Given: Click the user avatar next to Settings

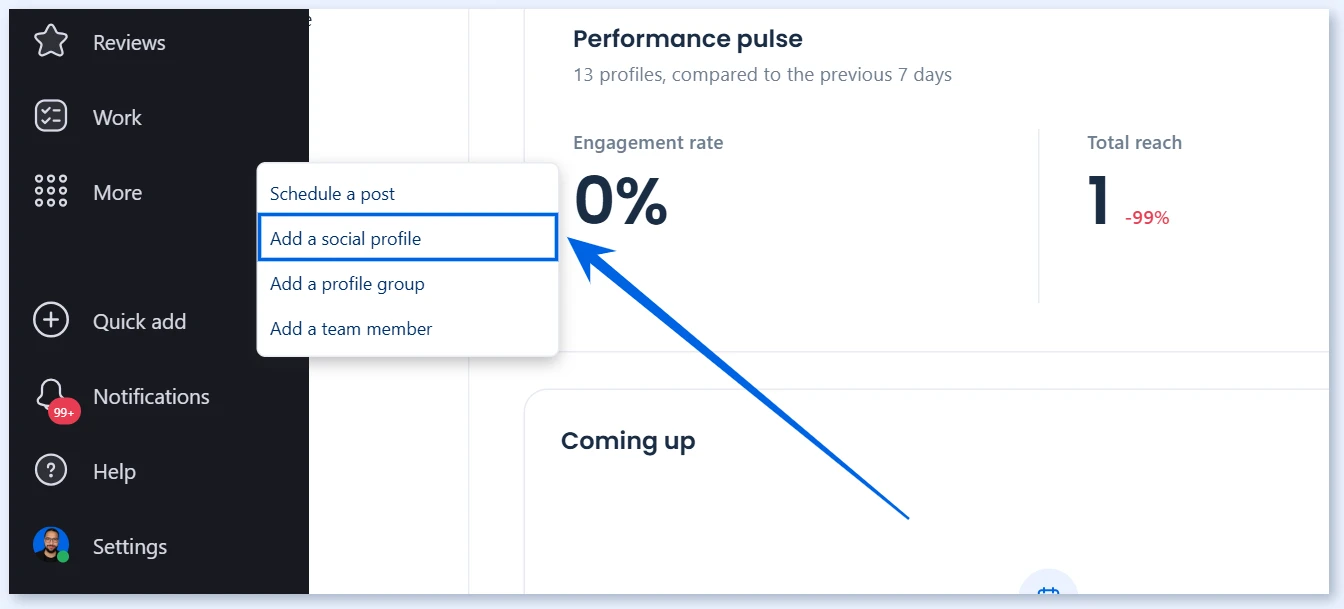Looking at the screenshot, I should tap(51, 545).
